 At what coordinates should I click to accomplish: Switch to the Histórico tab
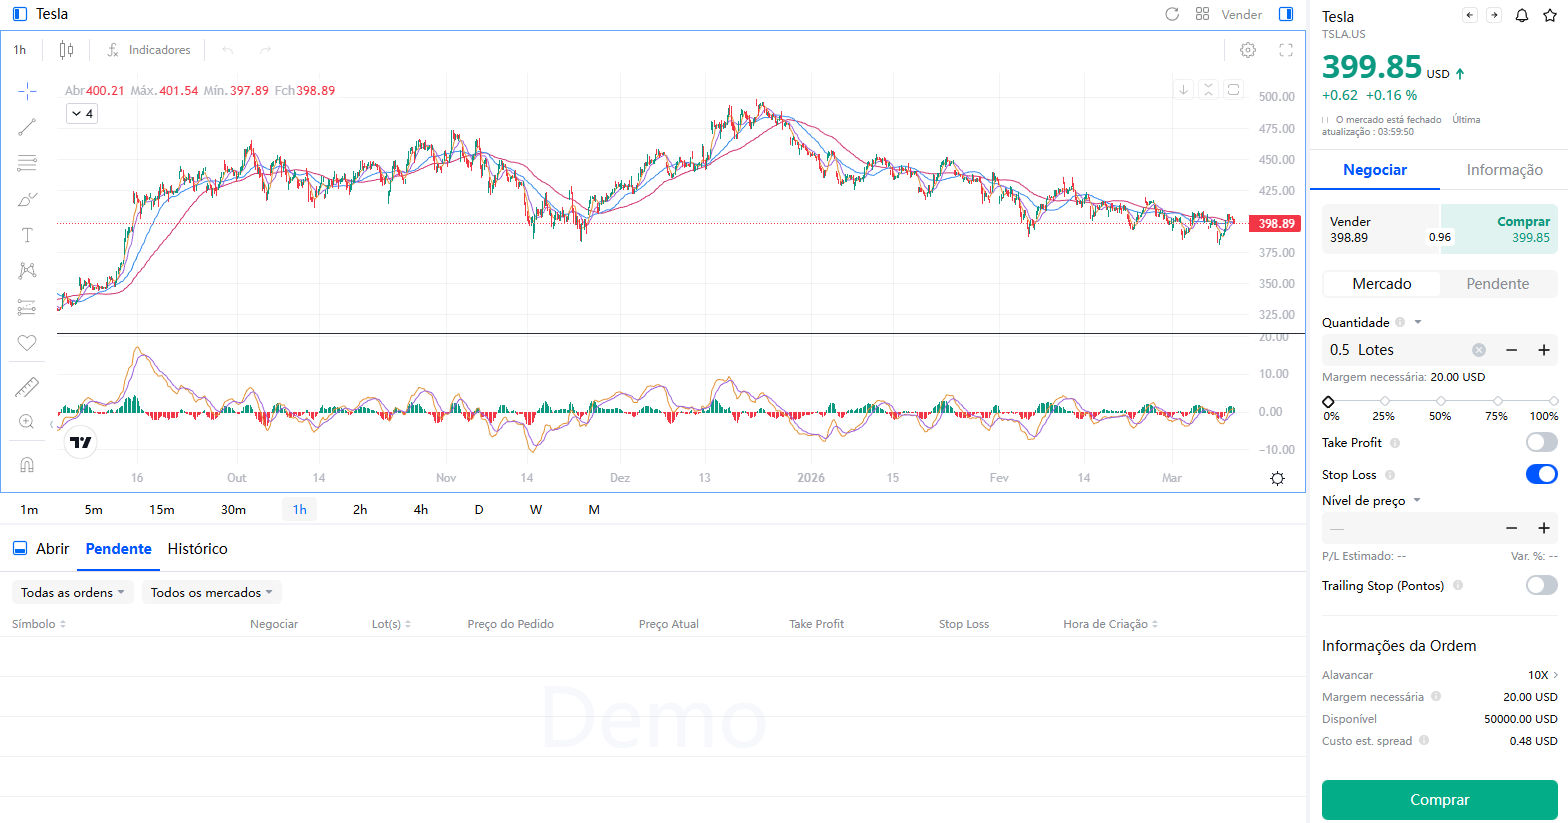197,549
